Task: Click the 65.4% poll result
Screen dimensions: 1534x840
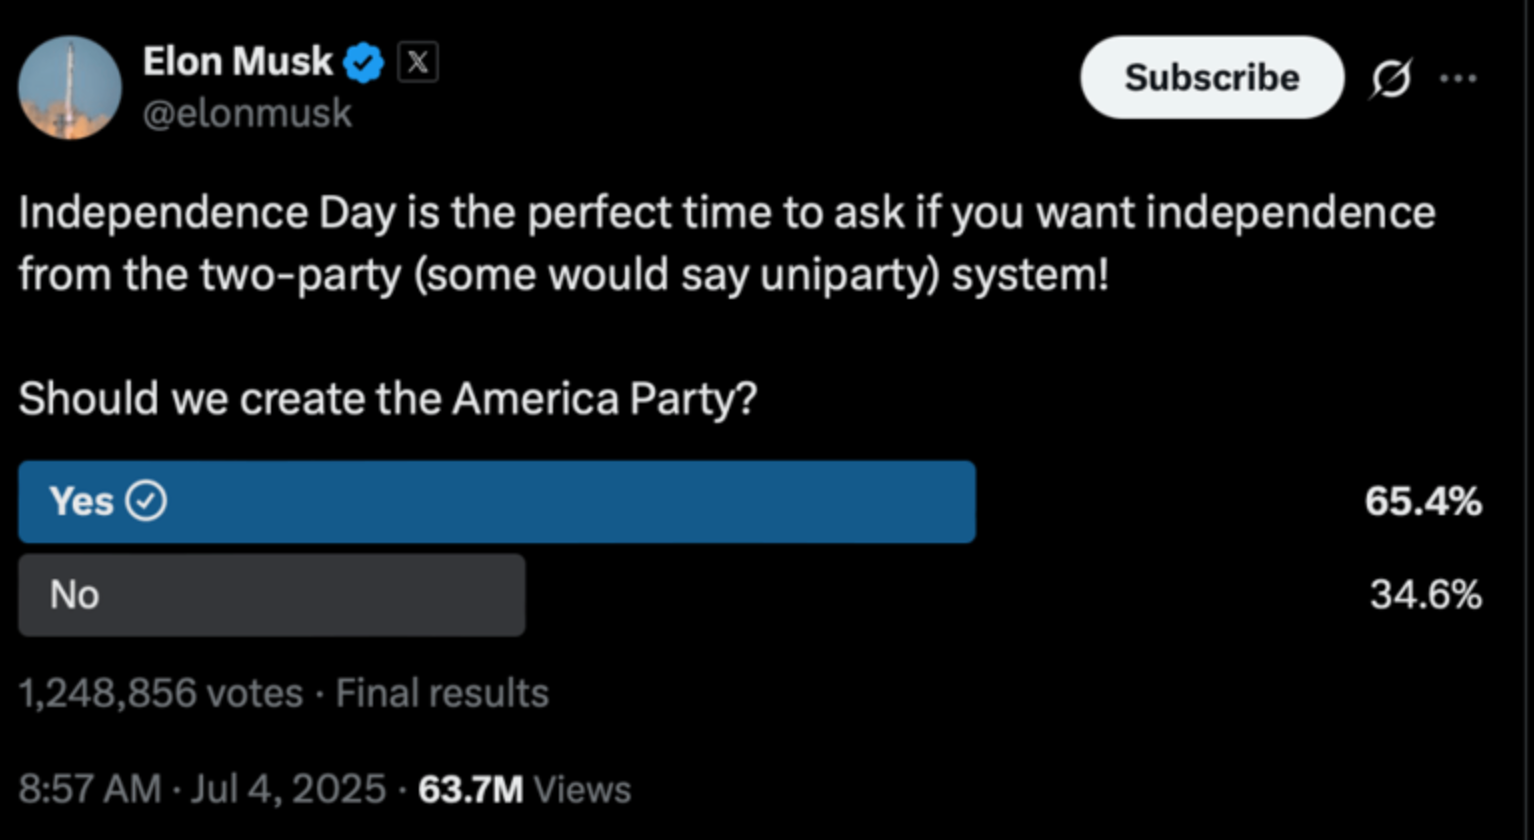Action: (1423, 502)
